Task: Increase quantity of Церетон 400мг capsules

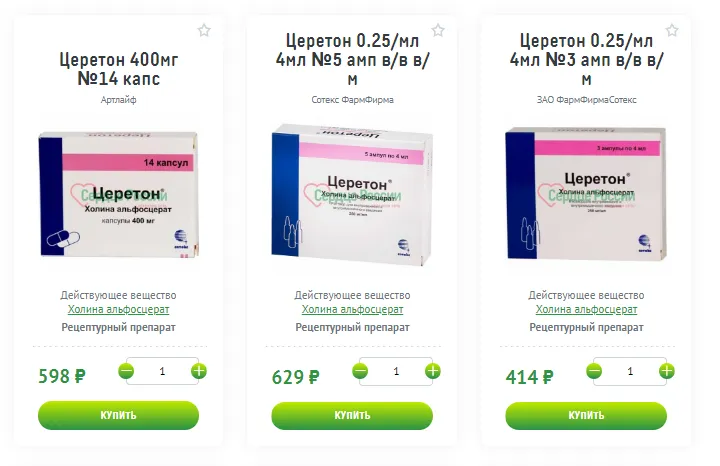Action: click(199, 371)
